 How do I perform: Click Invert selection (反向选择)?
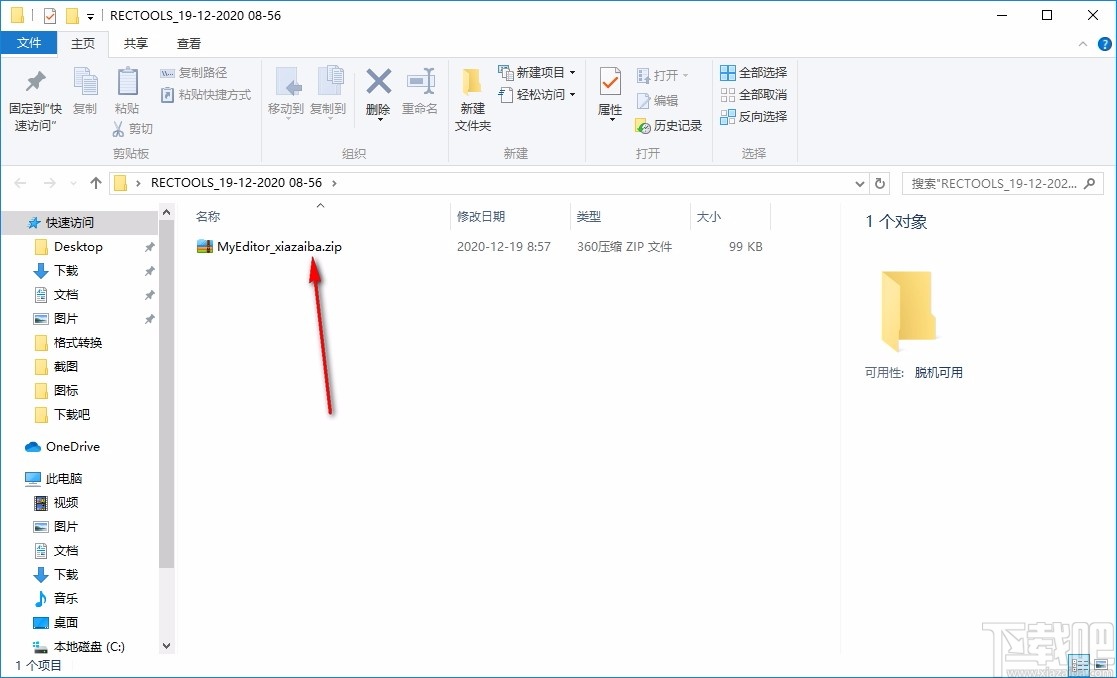pos(754,117)
